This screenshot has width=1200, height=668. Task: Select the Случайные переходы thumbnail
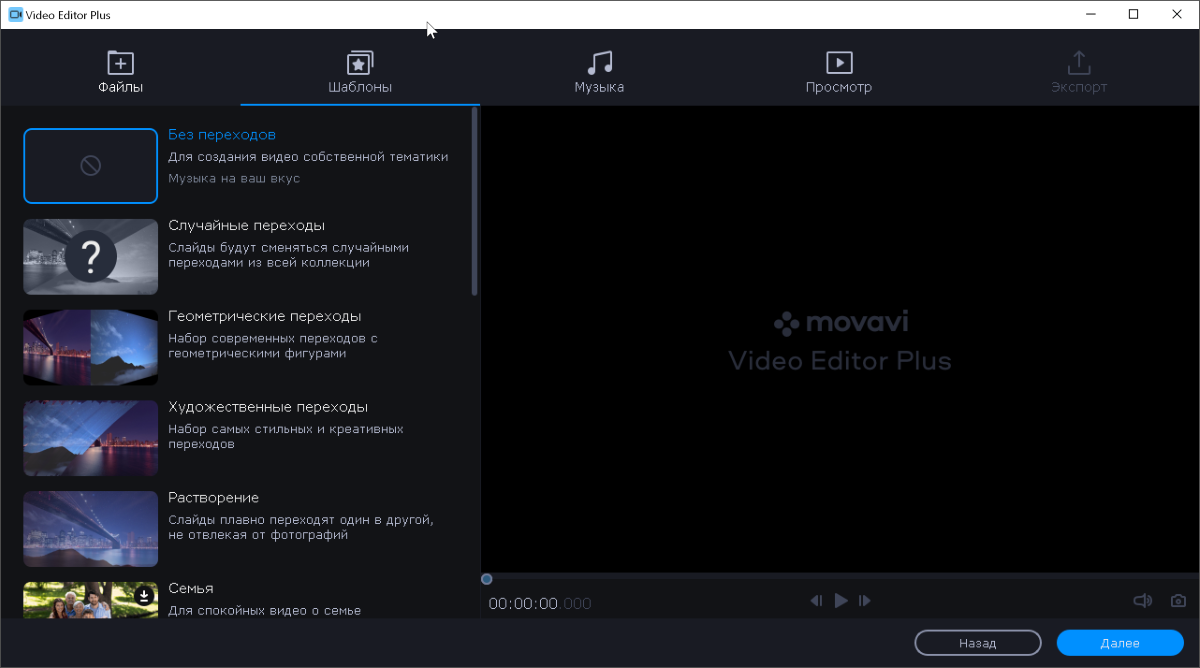[91, 257]
